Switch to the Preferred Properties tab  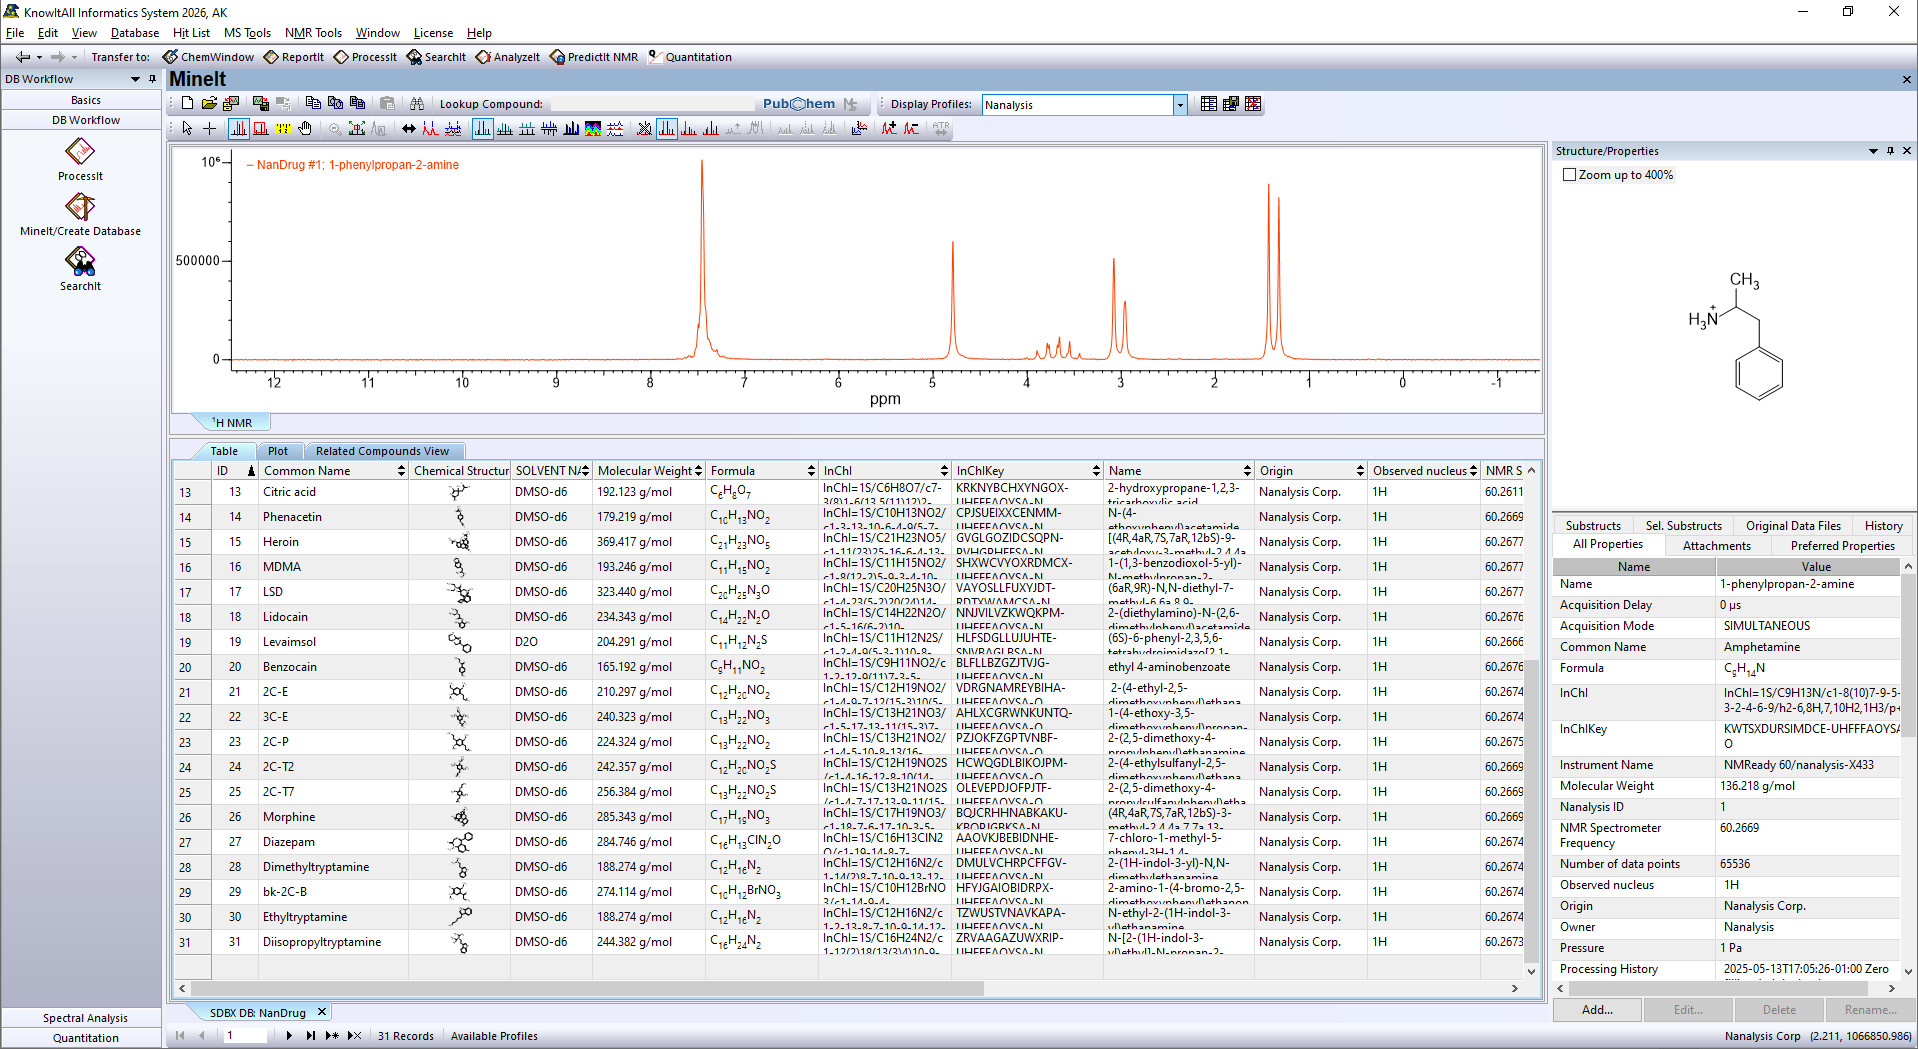[1842, 546]
